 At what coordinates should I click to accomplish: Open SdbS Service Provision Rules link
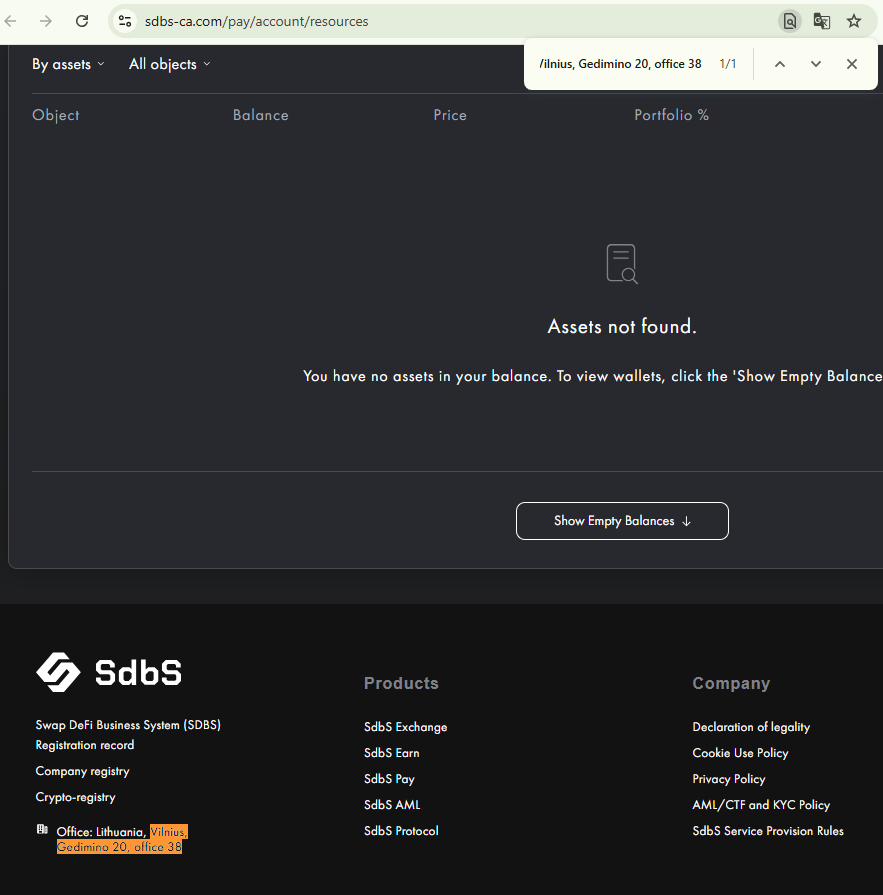pyautogui.click(x=768, y=831)
